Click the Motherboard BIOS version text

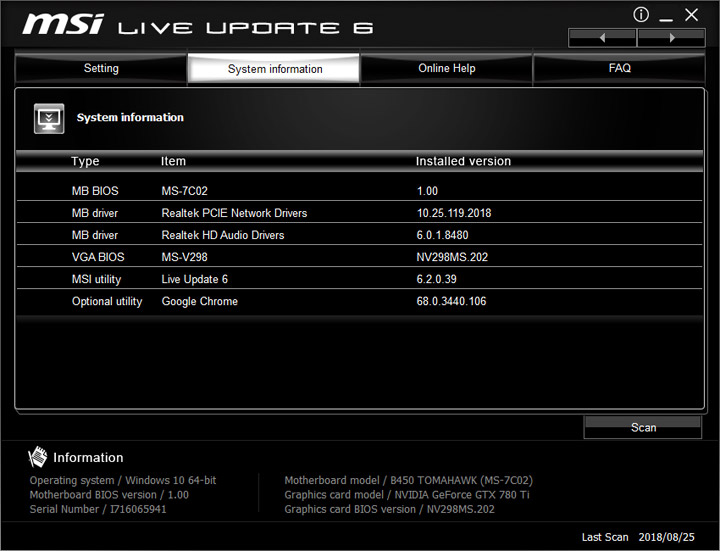(x=109, y=495)
